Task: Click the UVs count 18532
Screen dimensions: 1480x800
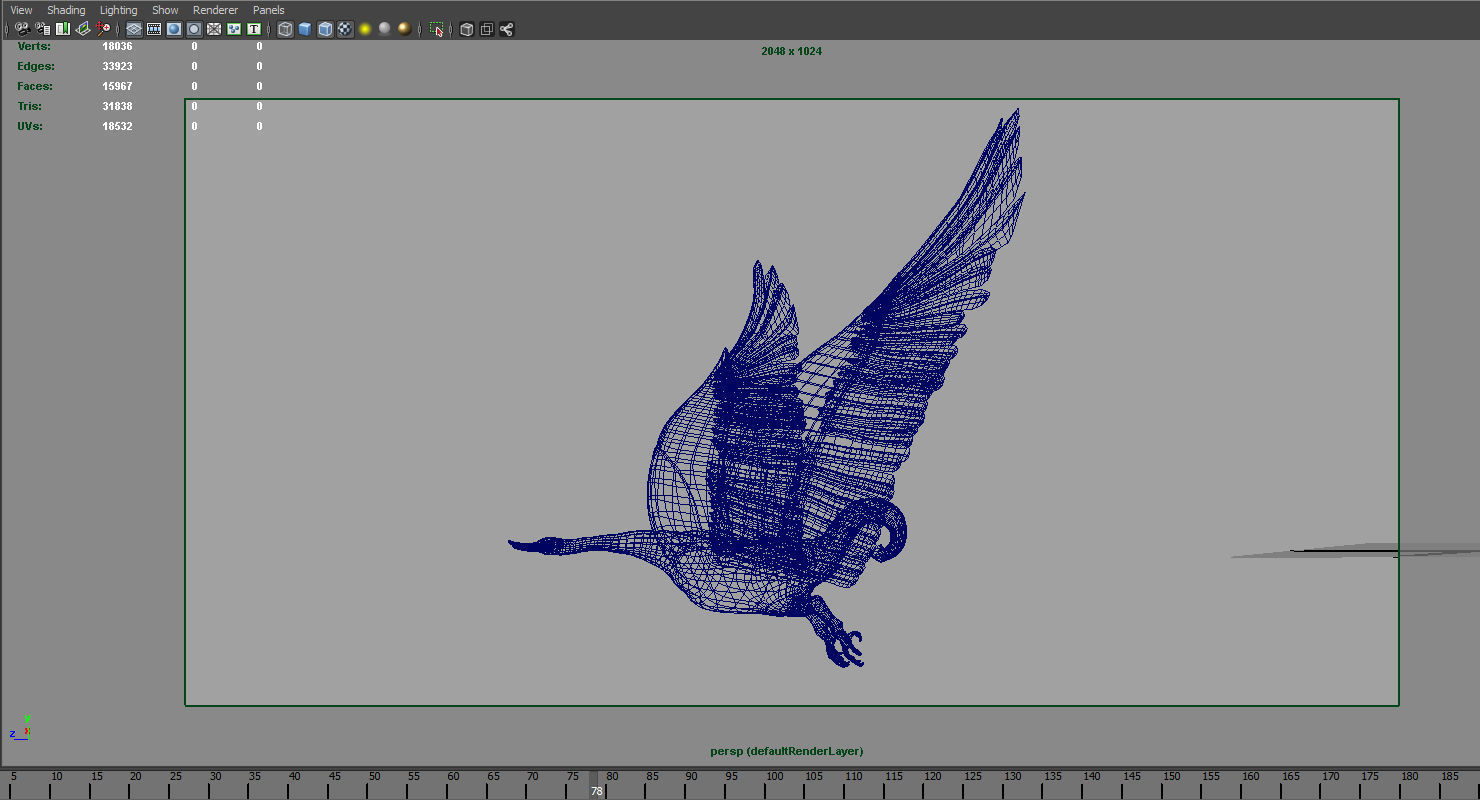Action: (x=117, y=126)
